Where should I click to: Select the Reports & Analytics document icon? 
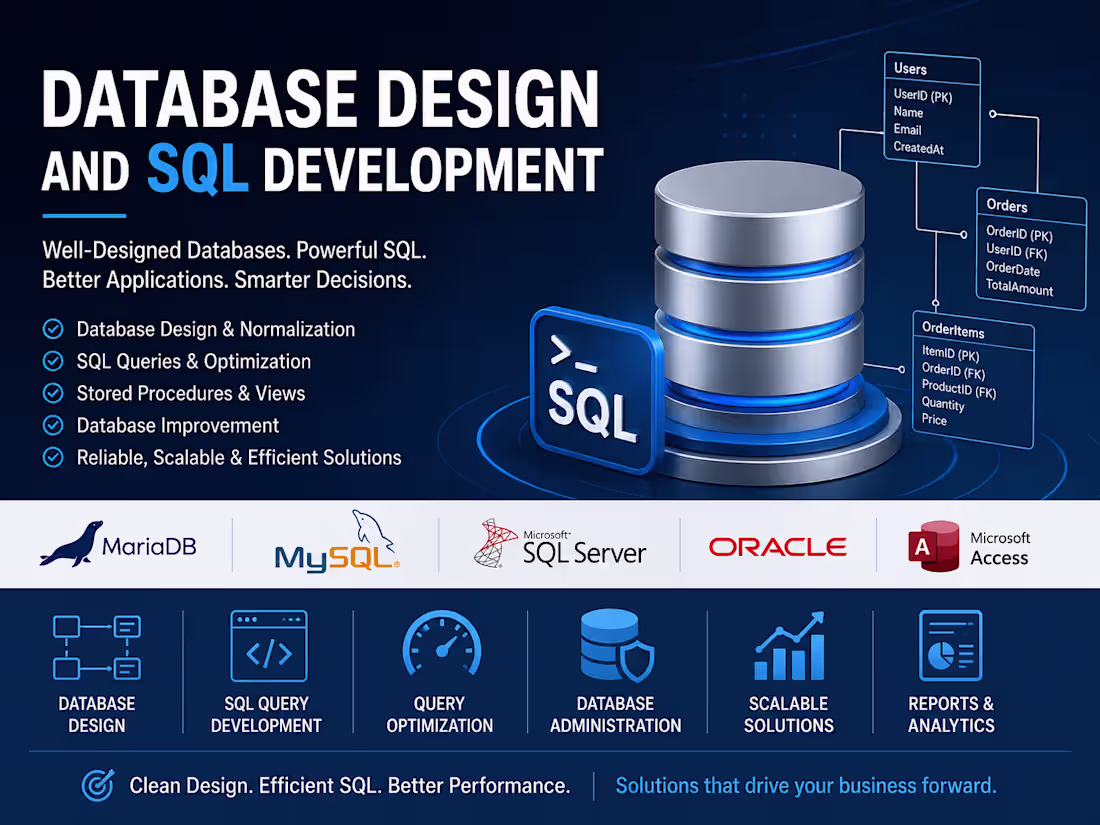coord(951,645)
